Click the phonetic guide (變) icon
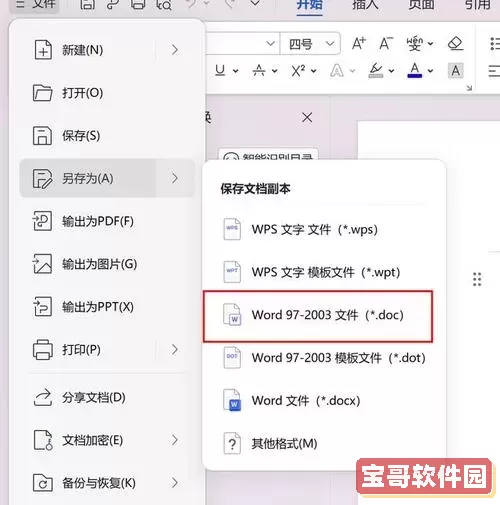 coord(414,44)
